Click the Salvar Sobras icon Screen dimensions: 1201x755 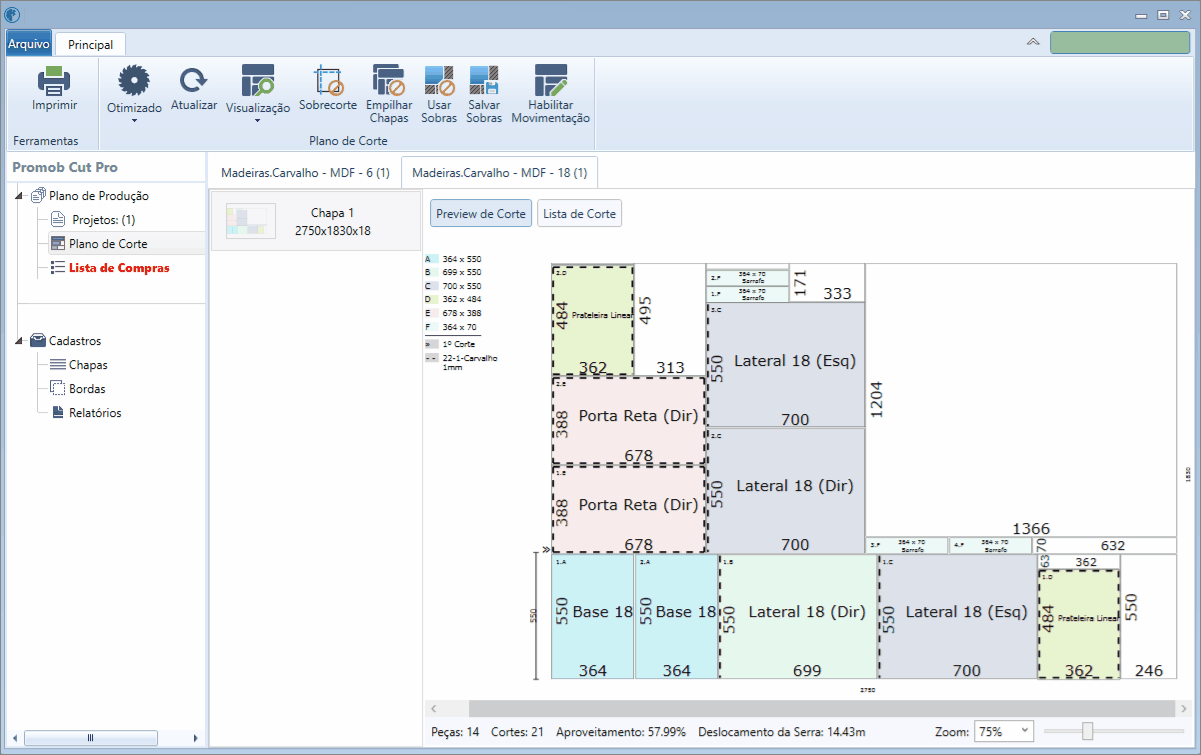[x=484, y=80]
